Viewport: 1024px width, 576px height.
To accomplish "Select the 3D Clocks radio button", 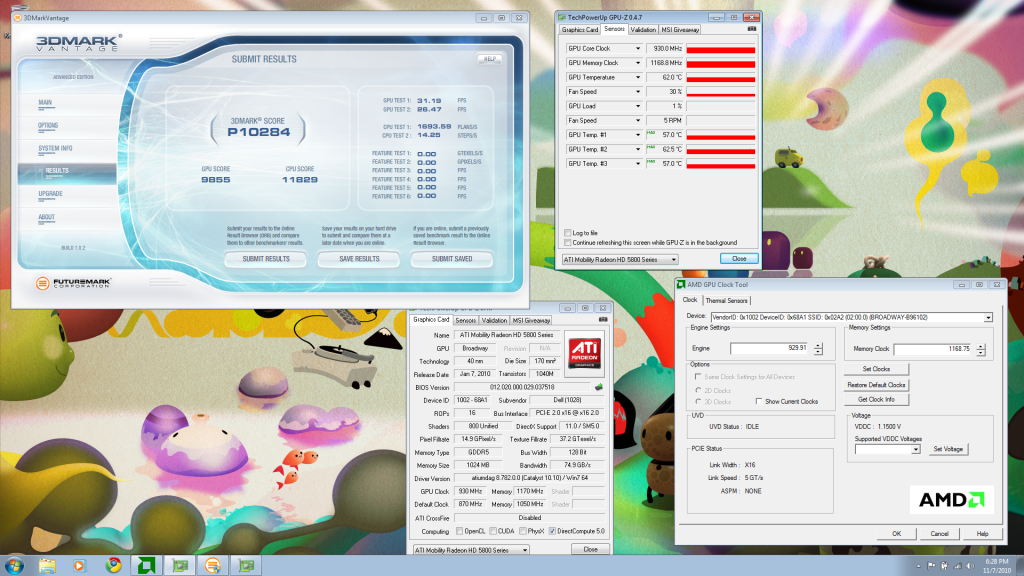I will tap(698, 402).
